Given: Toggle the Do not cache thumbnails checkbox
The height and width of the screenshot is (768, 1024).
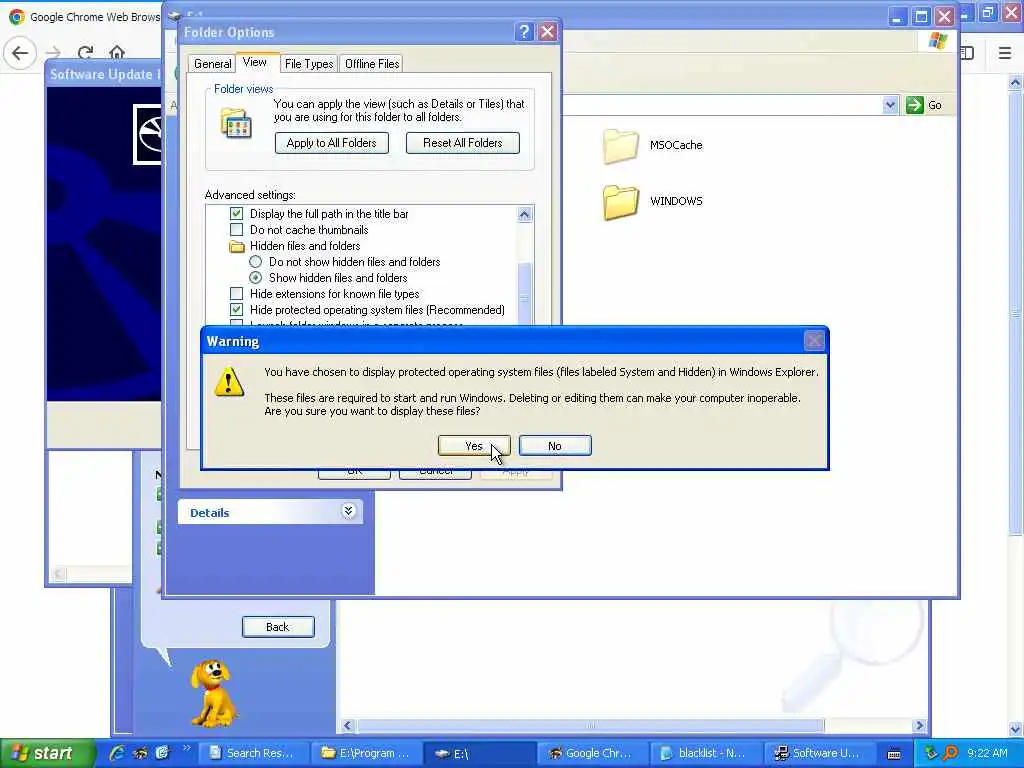Looking at the screenshot, I should [236, 230].
